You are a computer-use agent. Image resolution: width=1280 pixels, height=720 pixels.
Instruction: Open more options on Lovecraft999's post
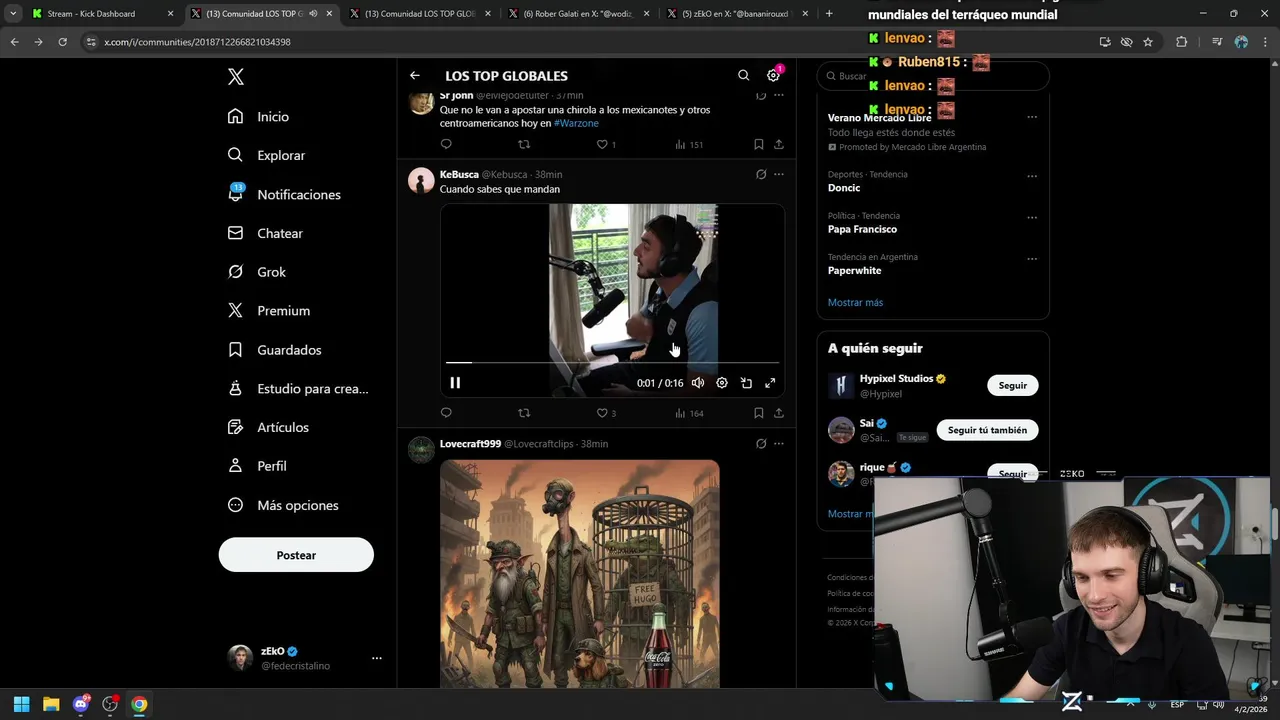[x=779, y=443]
